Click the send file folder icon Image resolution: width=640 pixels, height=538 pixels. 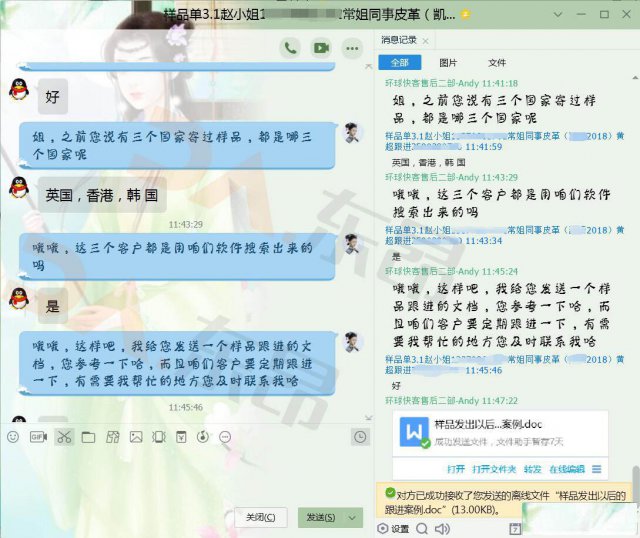(88, 437)
